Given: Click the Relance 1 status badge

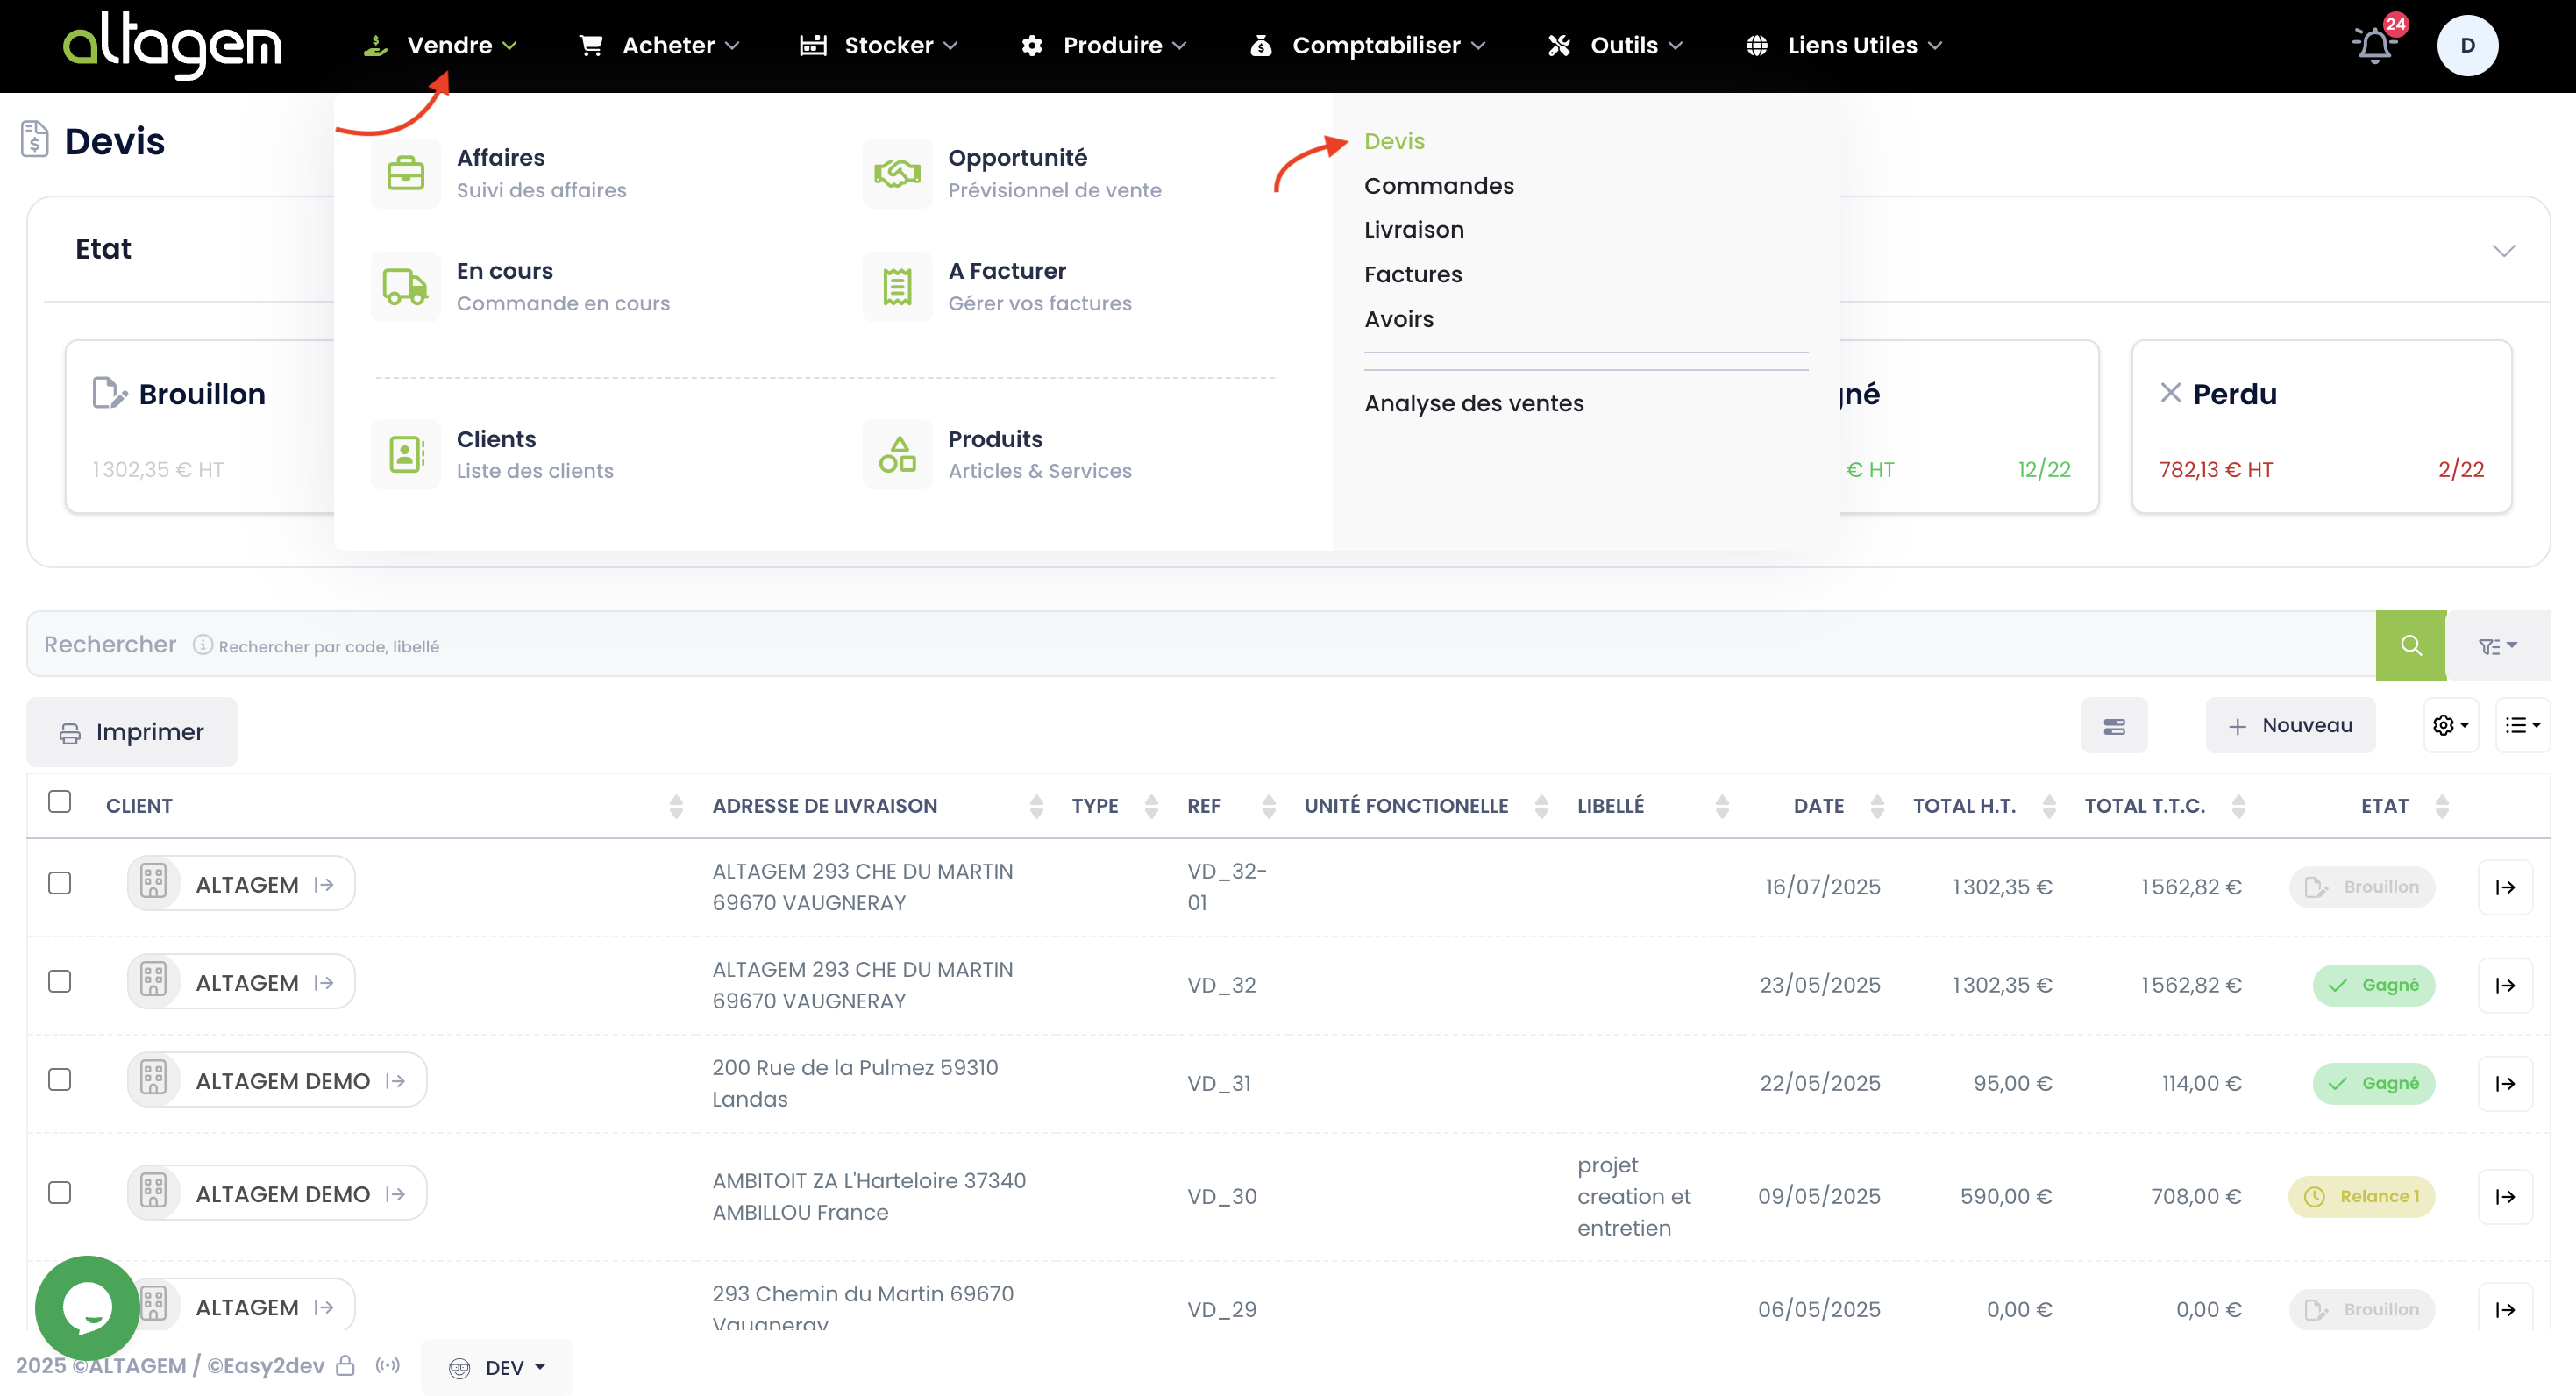Looking at the screenshot, I should point(2362,1196).
